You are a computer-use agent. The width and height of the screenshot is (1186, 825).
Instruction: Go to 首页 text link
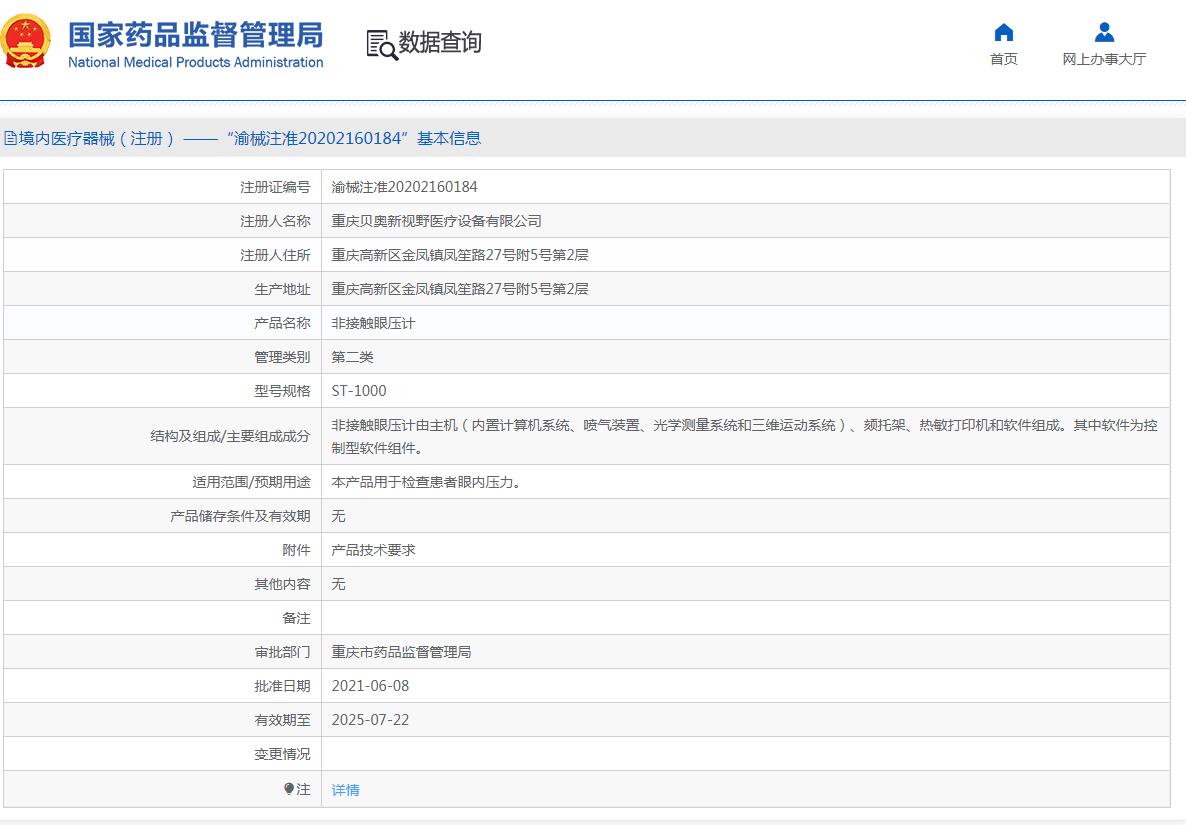(1004, 59)
